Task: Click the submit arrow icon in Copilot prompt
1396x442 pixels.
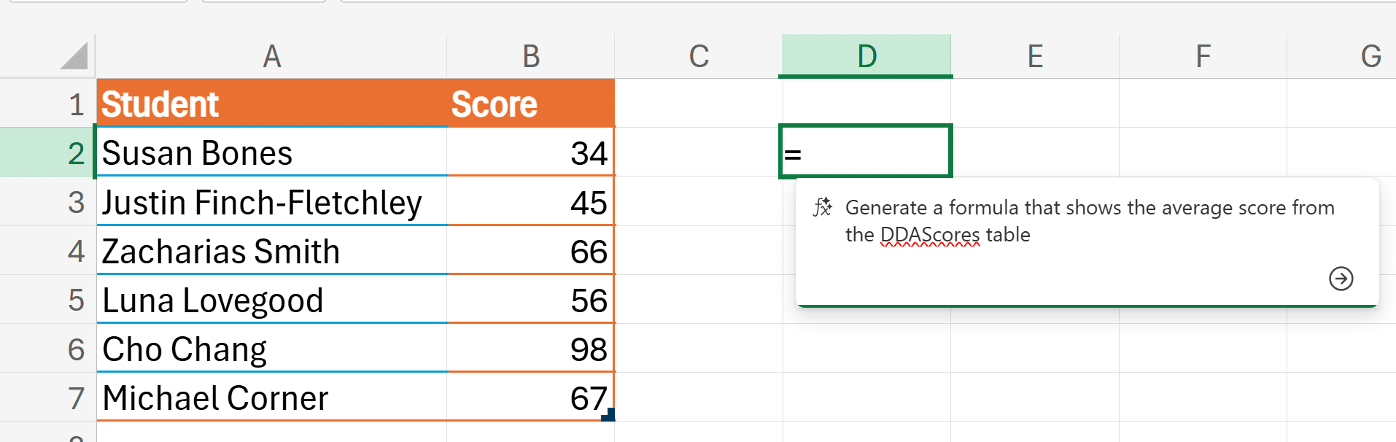Action: [1341, 279]
